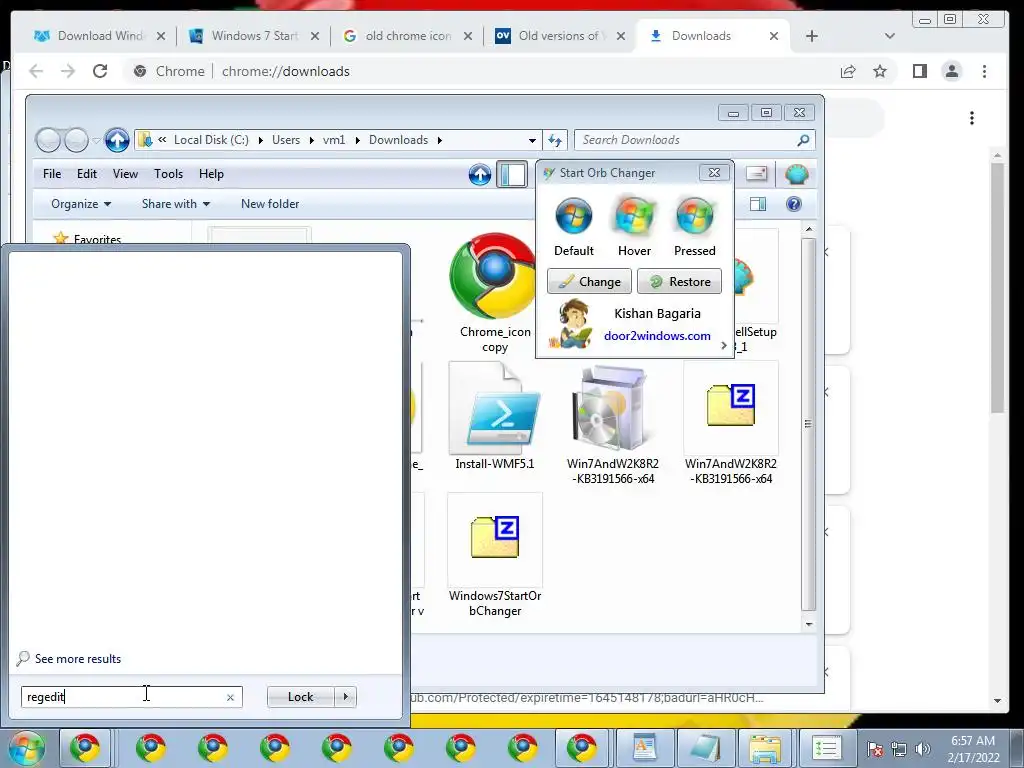The height and width of the screenshot is (768, 1024).
Task: Select the Default orb image
Action: [573, 216]
